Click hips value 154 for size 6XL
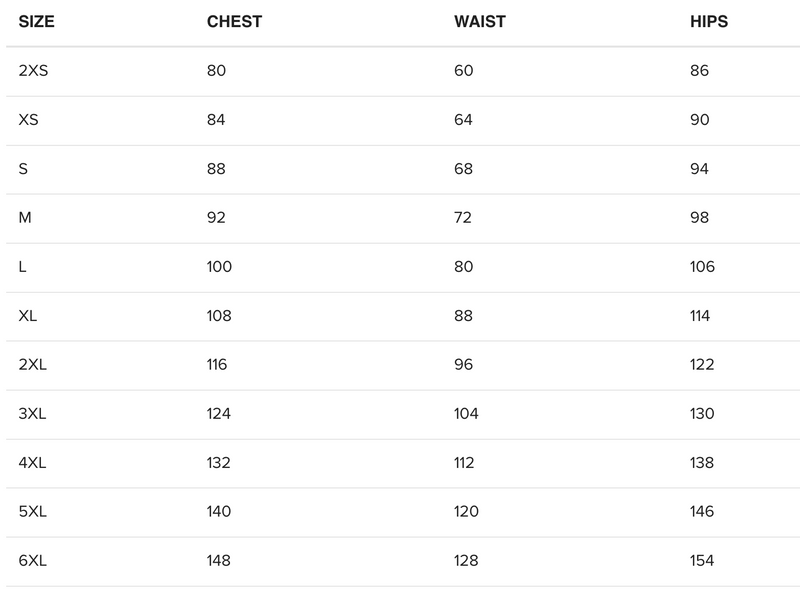The image size is (800, 598). pos(702,561)
